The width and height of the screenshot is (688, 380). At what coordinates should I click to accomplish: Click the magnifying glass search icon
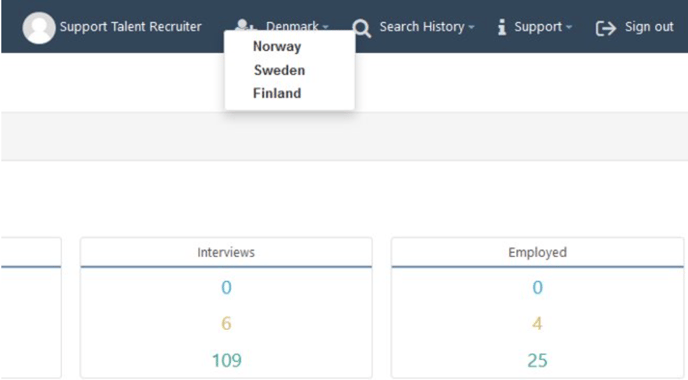[x=362, y=28]
